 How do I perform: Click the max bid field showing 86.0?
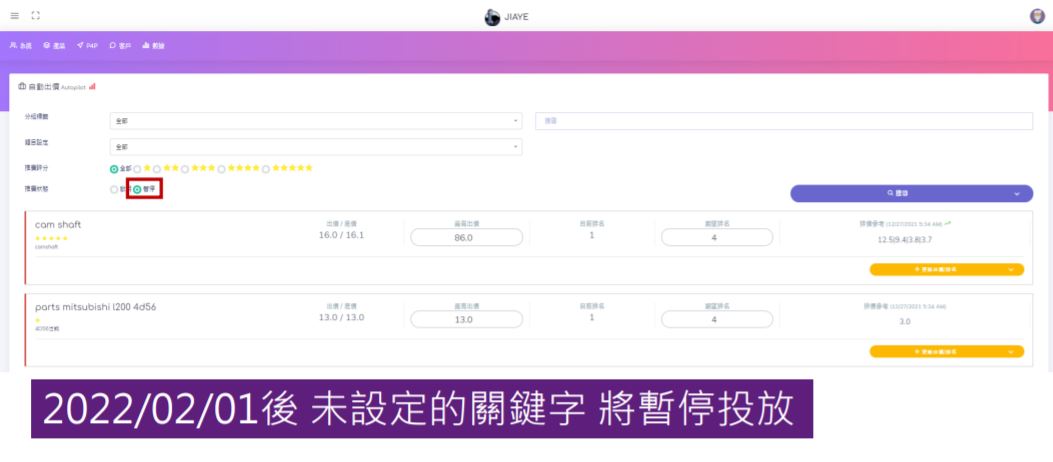point(466,238)
